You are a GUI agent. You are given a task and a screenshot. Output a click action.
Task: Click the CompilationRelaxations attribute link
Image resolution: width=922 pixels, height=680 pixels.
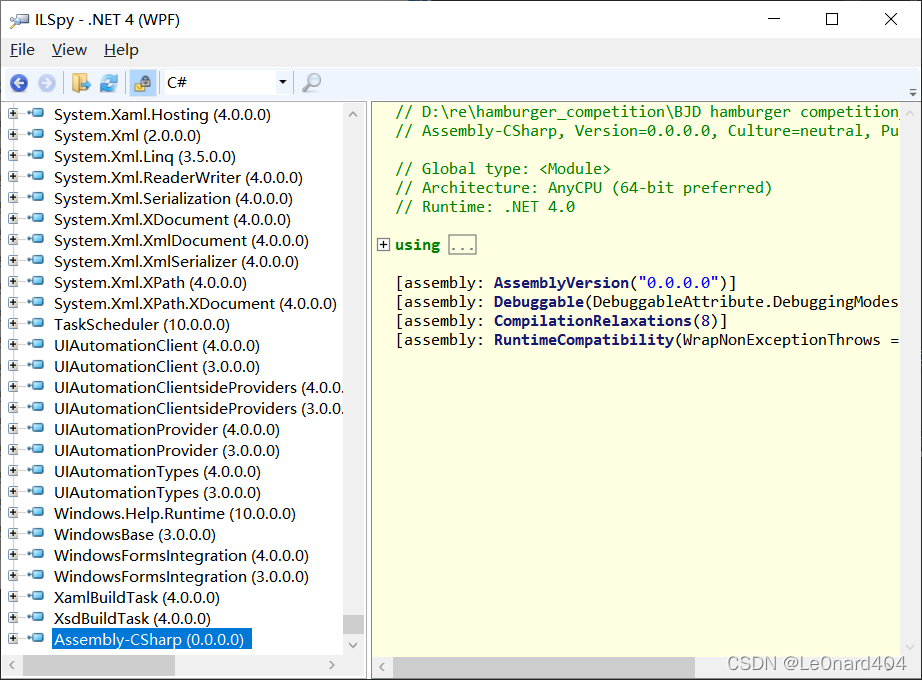(593, 321)
